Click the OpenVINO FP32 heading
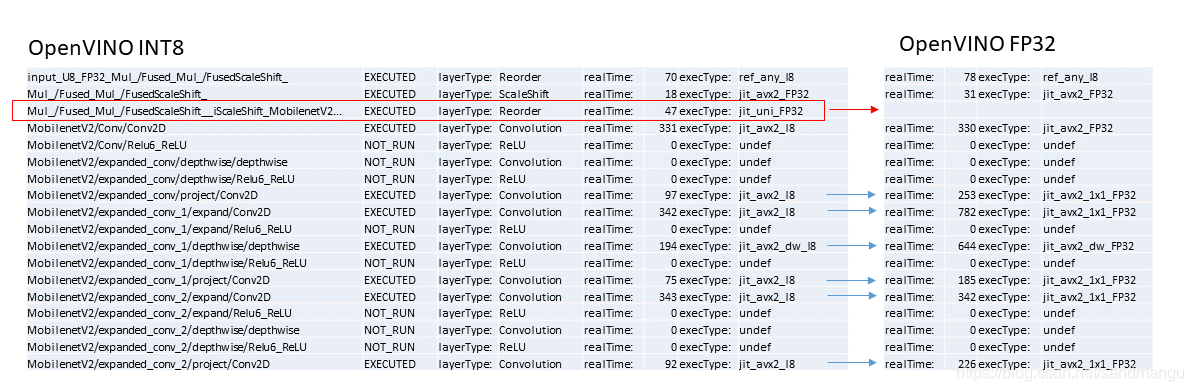Viewport: 1193px width, 391px height. tap(977, 44)
